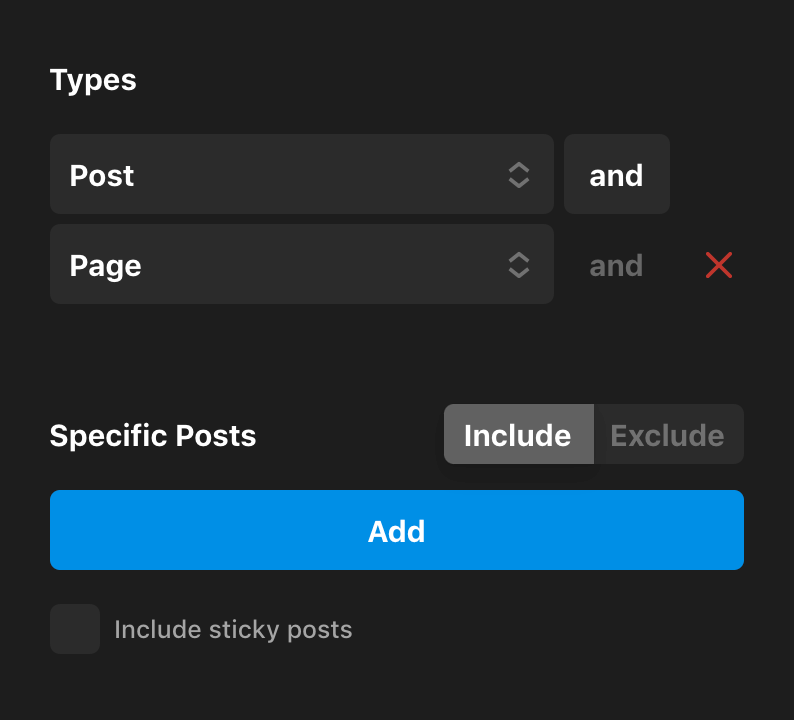The height and width of the screenshot is (720, 794).
Task: Click the 'Include sticky posts' label text
Action: point(233,630)
